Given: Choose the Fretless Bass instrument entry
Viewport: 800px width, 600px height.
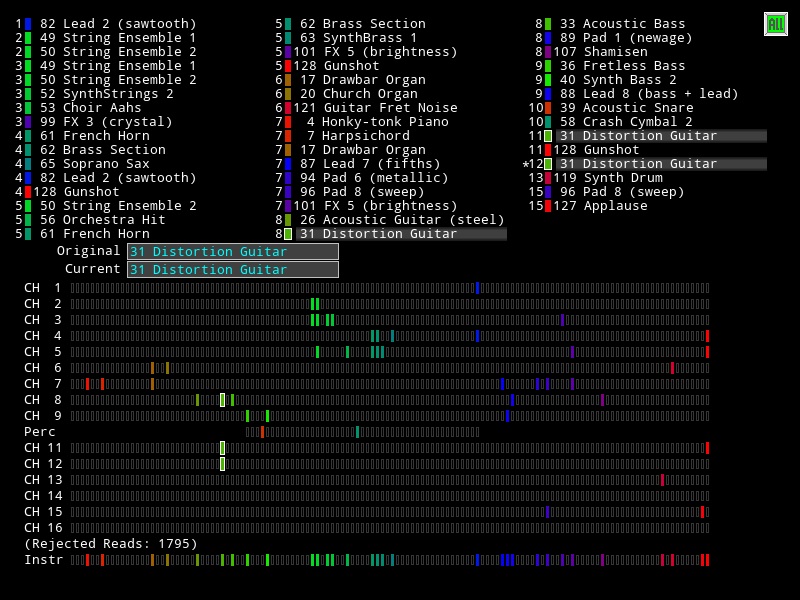Looking at the screenshot, I should (x=634, y=66).
